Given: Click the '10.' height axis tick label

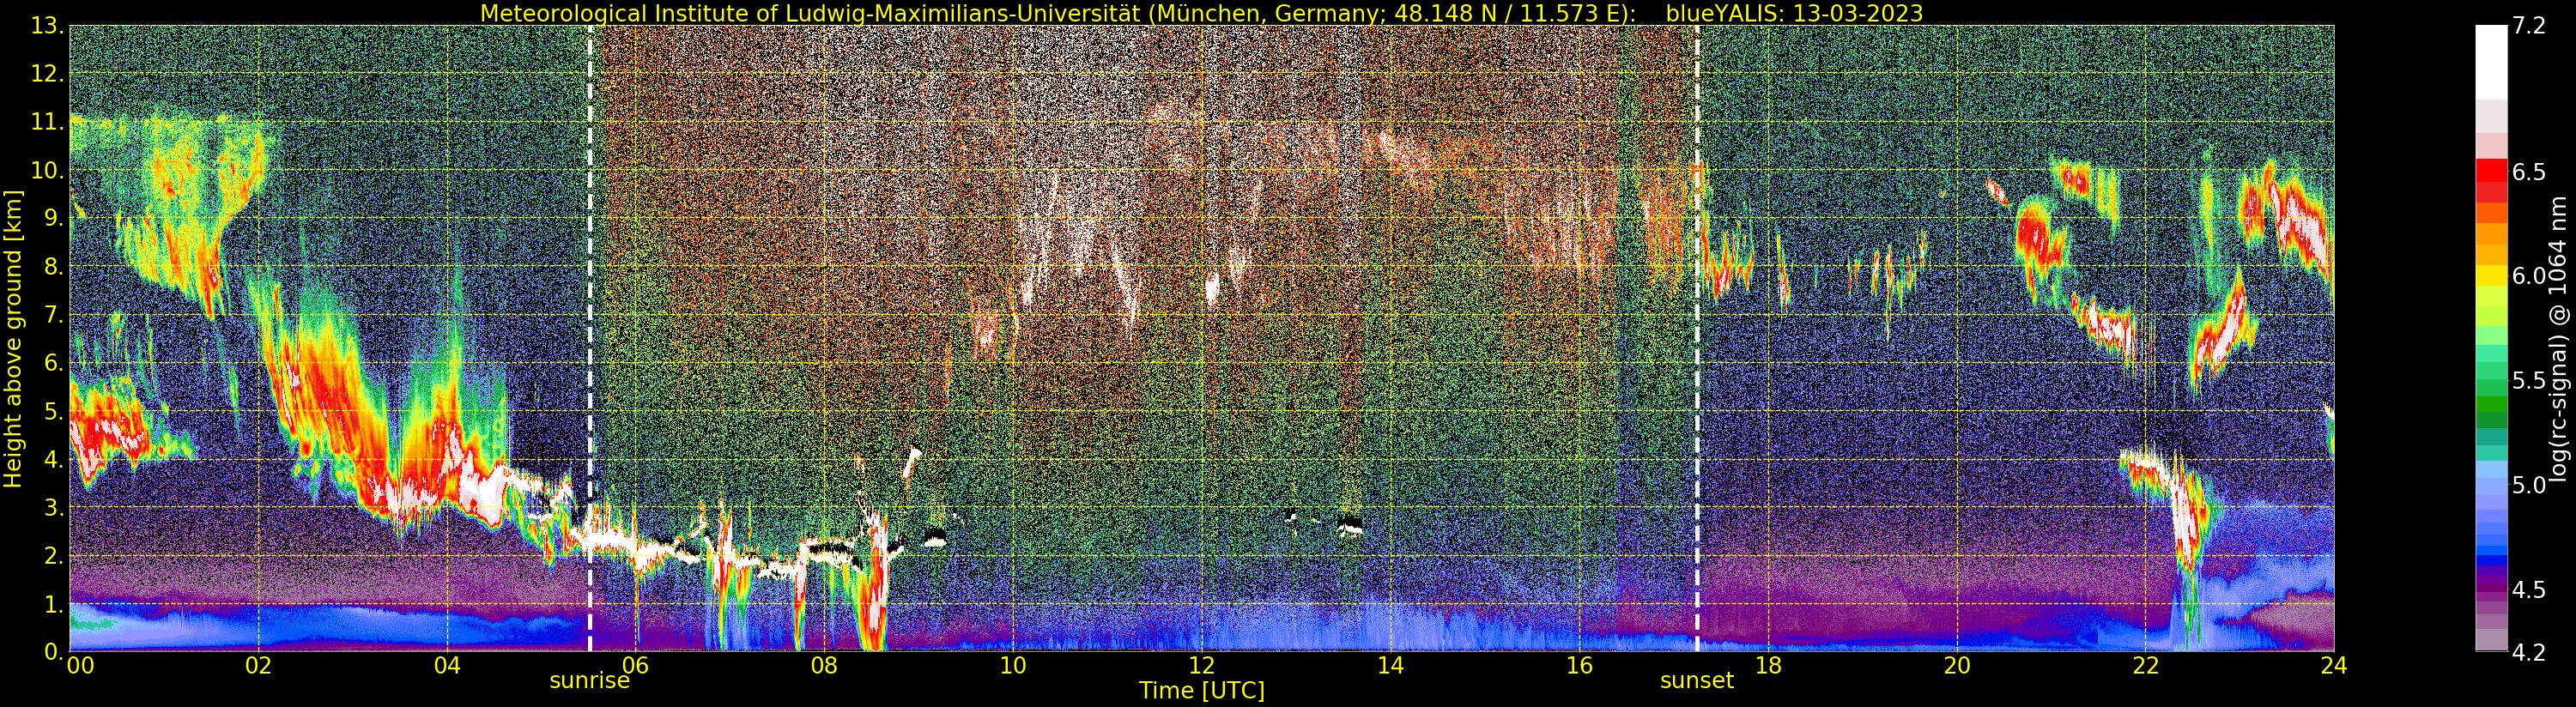Looking at the screenshot, I should pos(48,170).
